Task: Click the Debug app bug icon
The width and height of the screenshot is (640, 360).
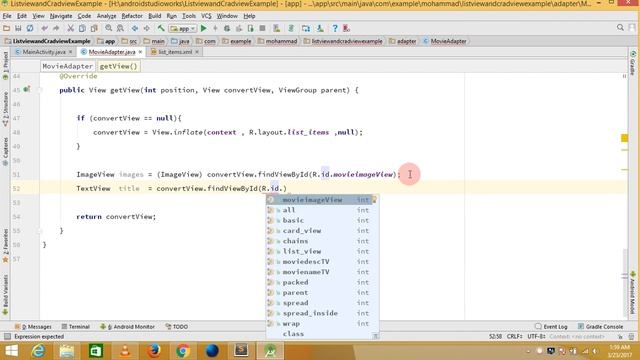Action: coord(227,28)
